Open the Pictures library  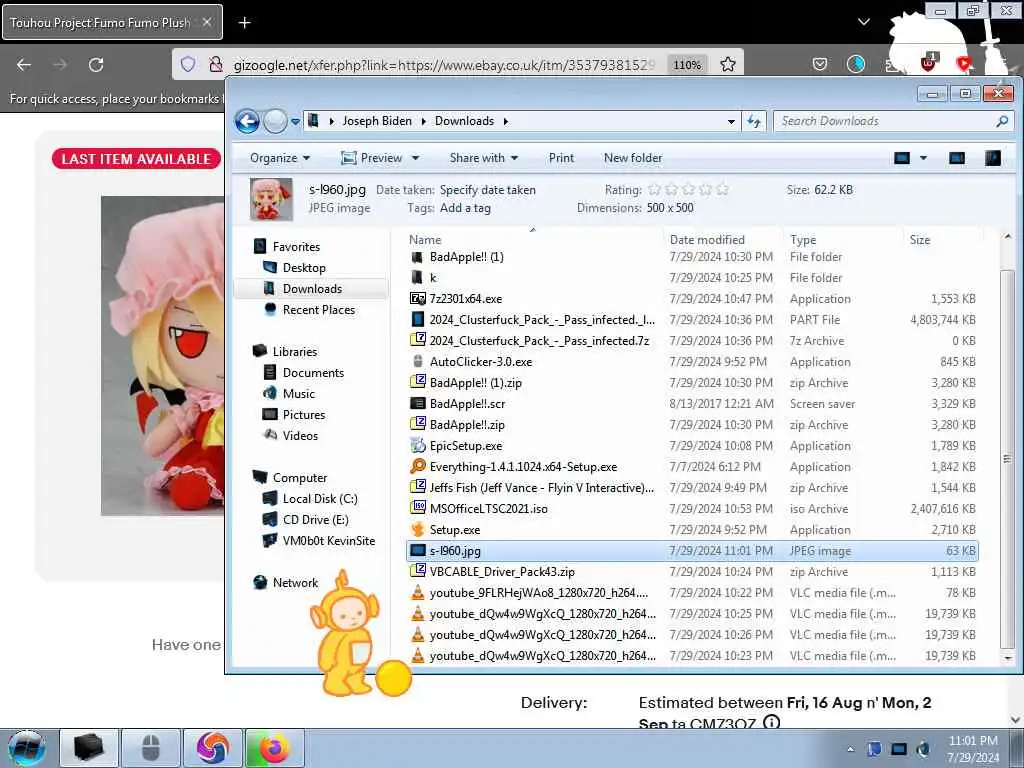point(304,415)
